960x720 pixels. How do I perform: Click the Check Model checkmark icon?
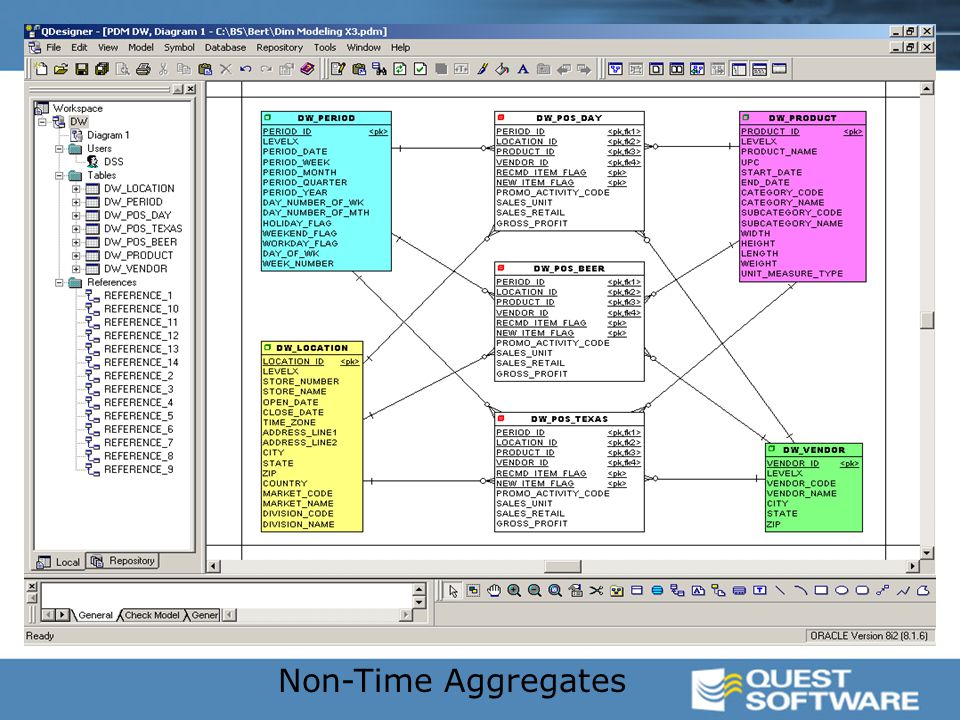pos(421,69)
